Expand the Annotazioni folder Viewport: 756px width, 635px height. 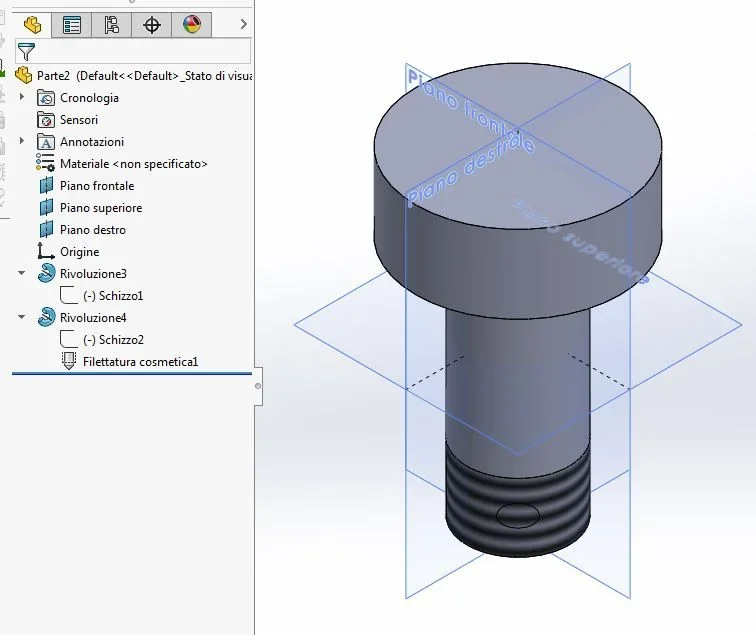pos(22,141)
